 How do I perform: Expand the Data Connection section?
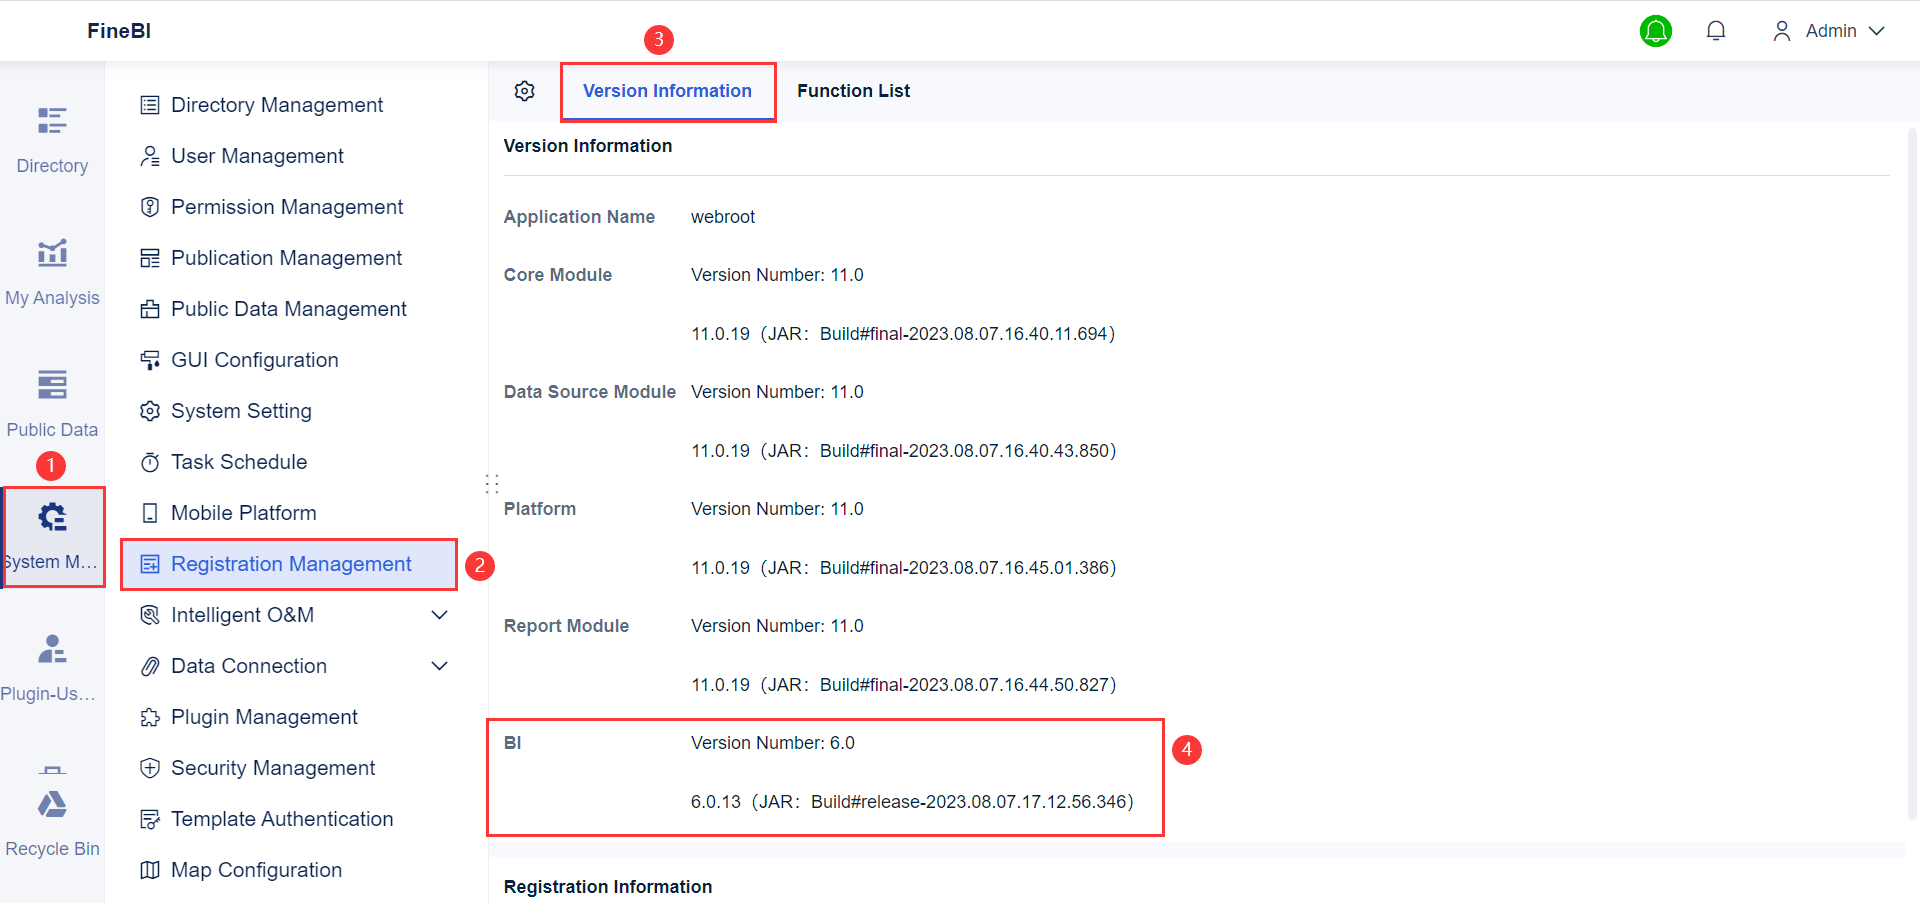[x=439, y=665]
